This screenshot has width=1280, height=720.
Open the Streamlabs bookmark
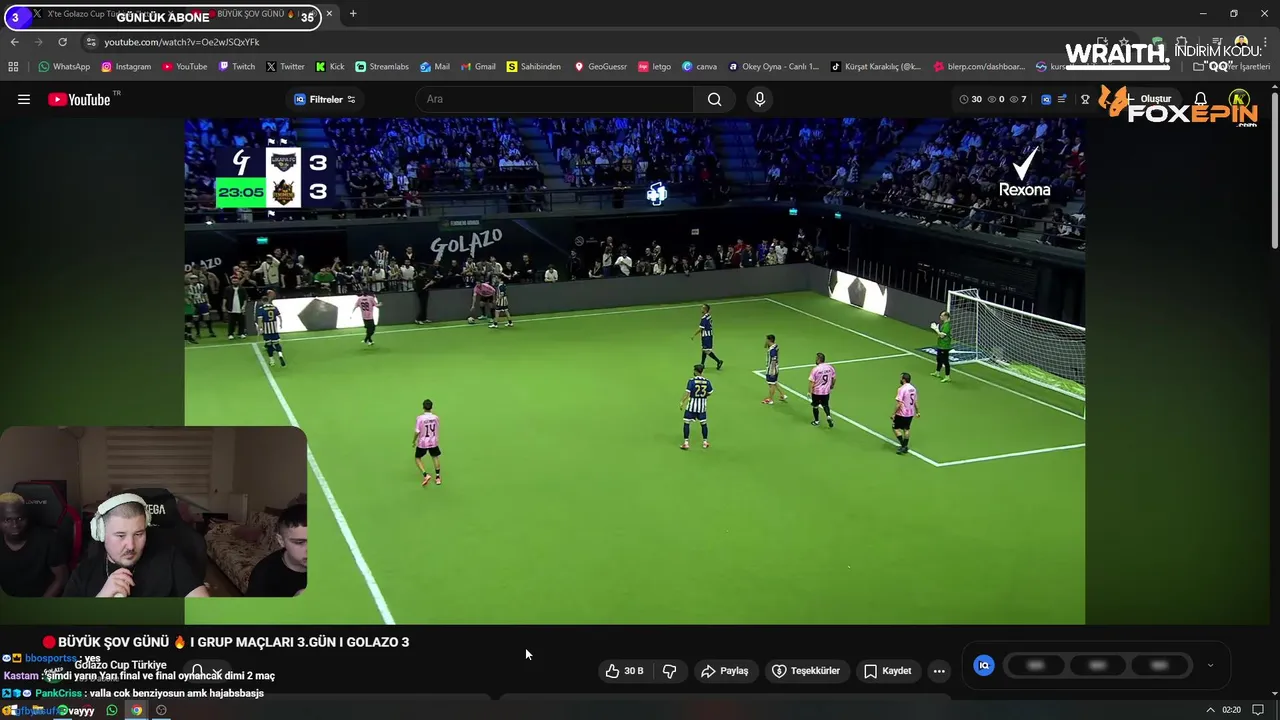(x=382, y=67)
